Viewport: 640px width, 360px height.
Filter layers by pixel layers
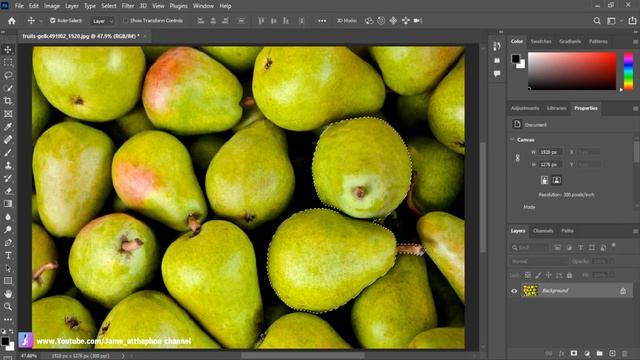pos(558,247)
